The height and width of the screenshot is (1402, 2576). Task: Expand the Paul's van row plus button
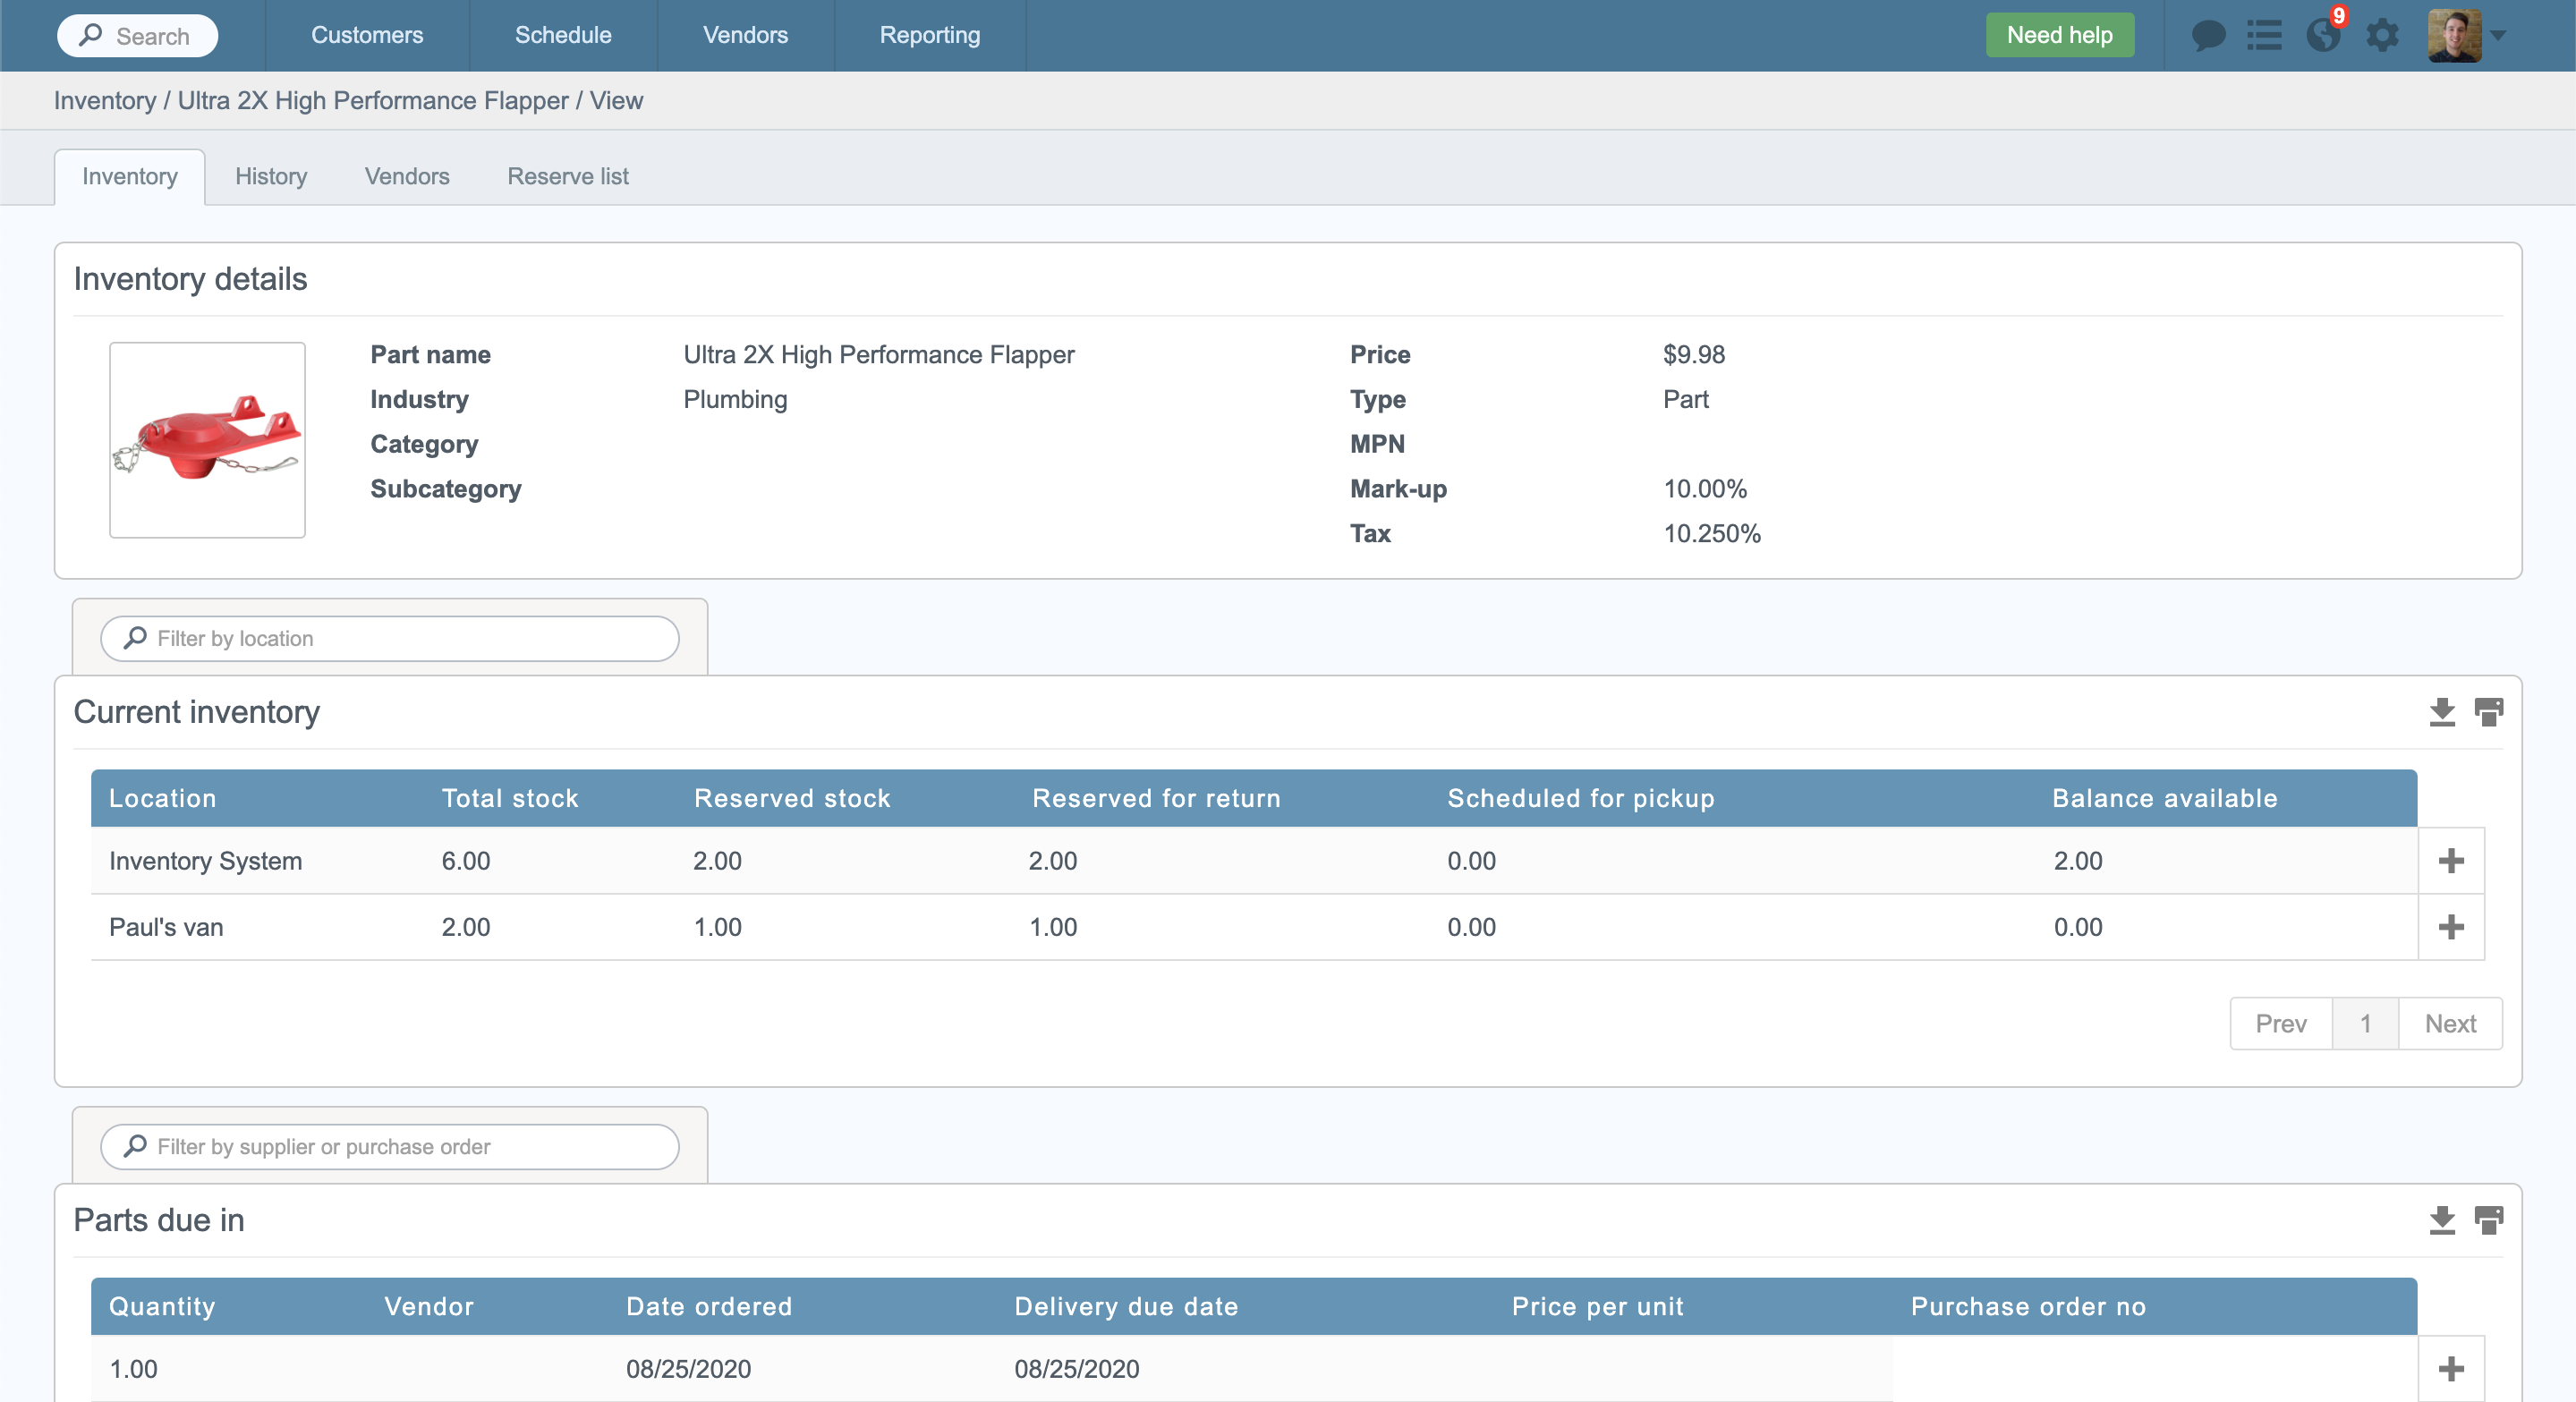click(2451, 927)
